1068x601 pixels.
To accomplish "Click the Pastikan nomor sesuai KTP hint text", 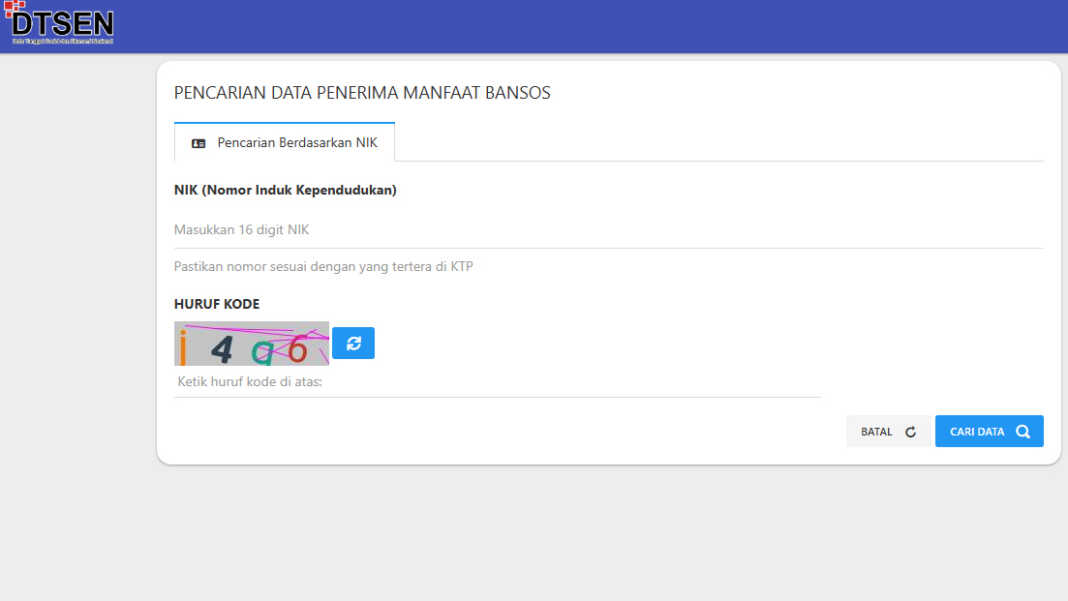I will pos(324,266).
